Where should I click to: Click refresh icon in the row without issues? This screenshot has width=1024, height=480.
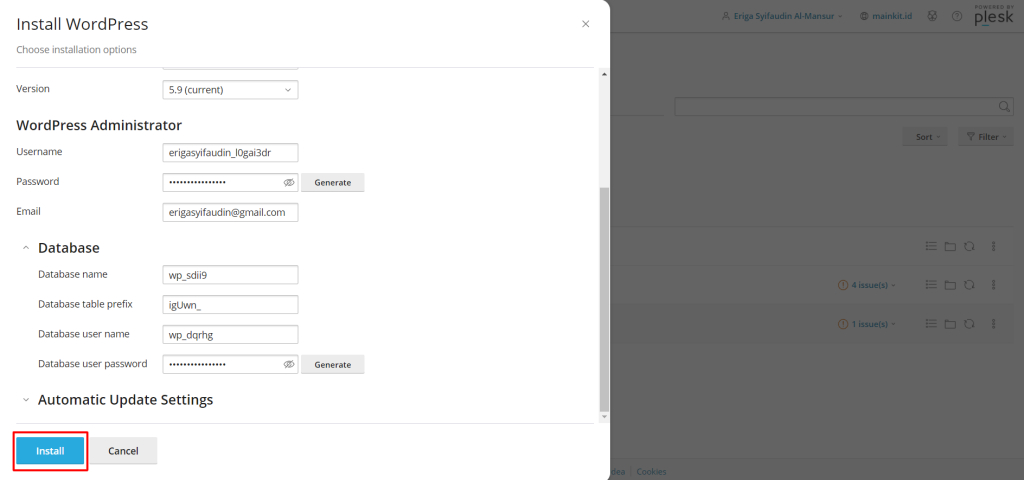(969, 246)
